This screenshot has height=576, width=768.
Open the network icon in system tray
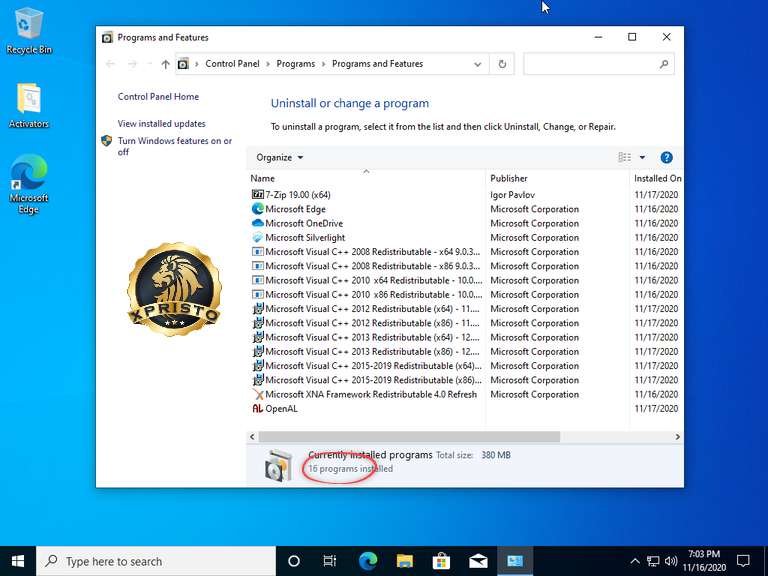click(x=653, y=561)
